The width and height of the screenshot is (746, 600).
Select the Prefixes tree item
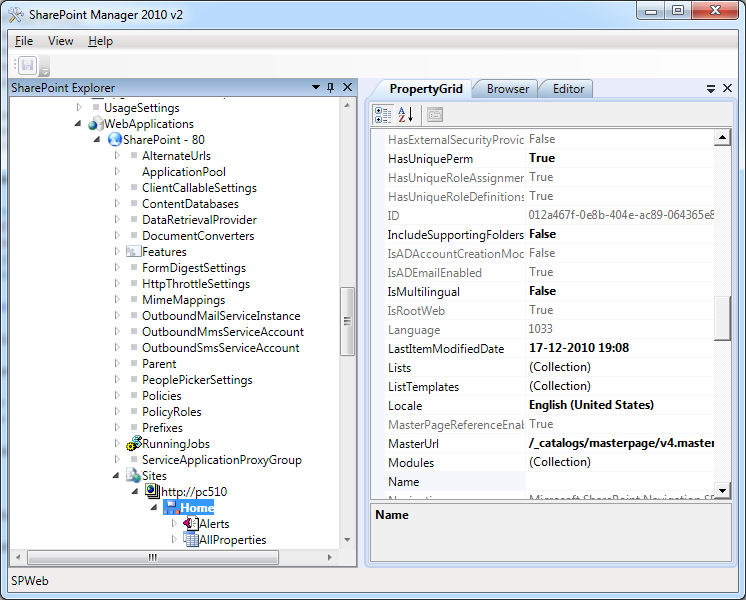(162, 428)
